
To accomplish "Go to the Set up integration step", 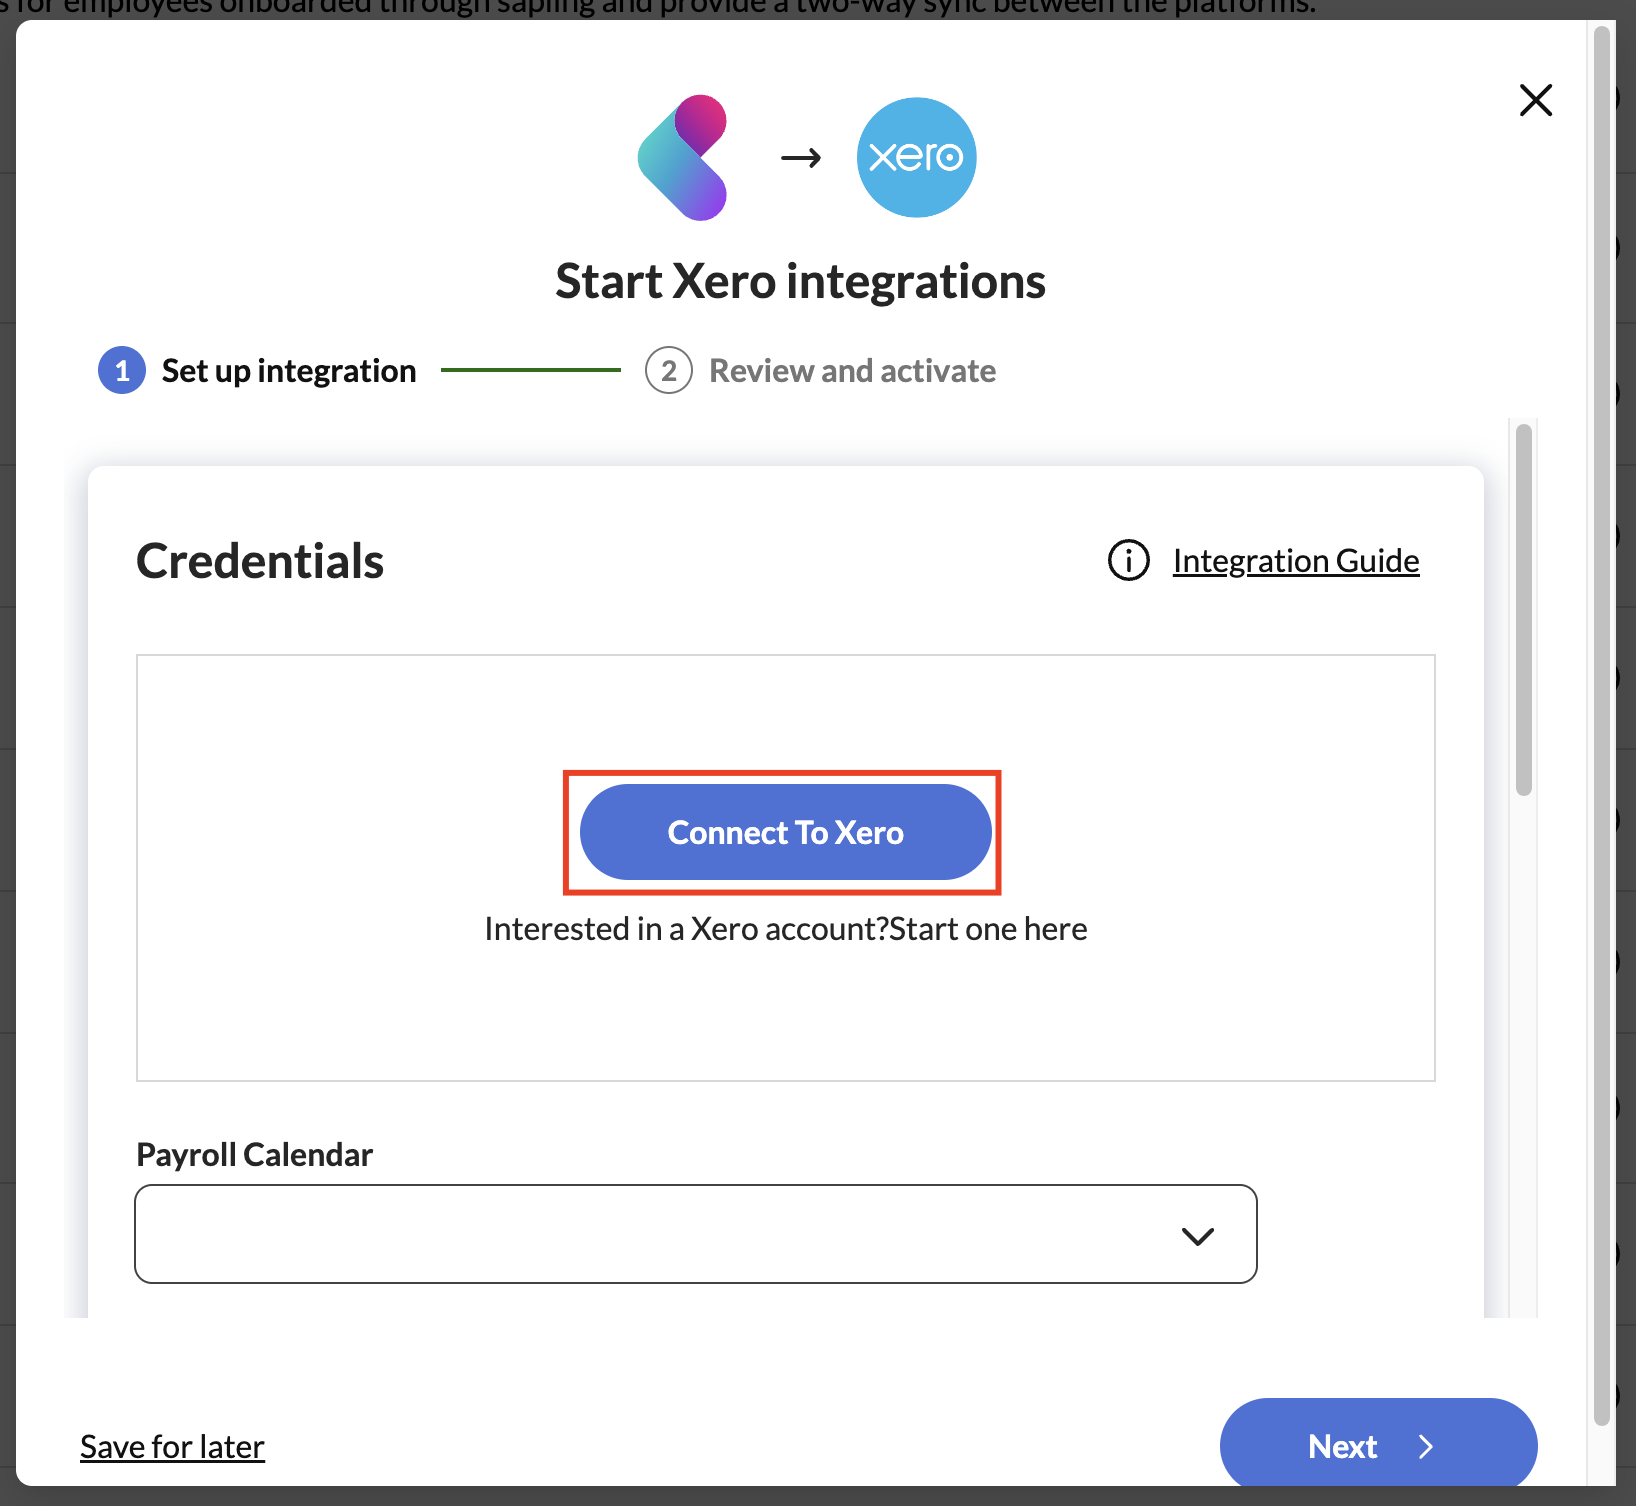I will click(x=288, y=371).
